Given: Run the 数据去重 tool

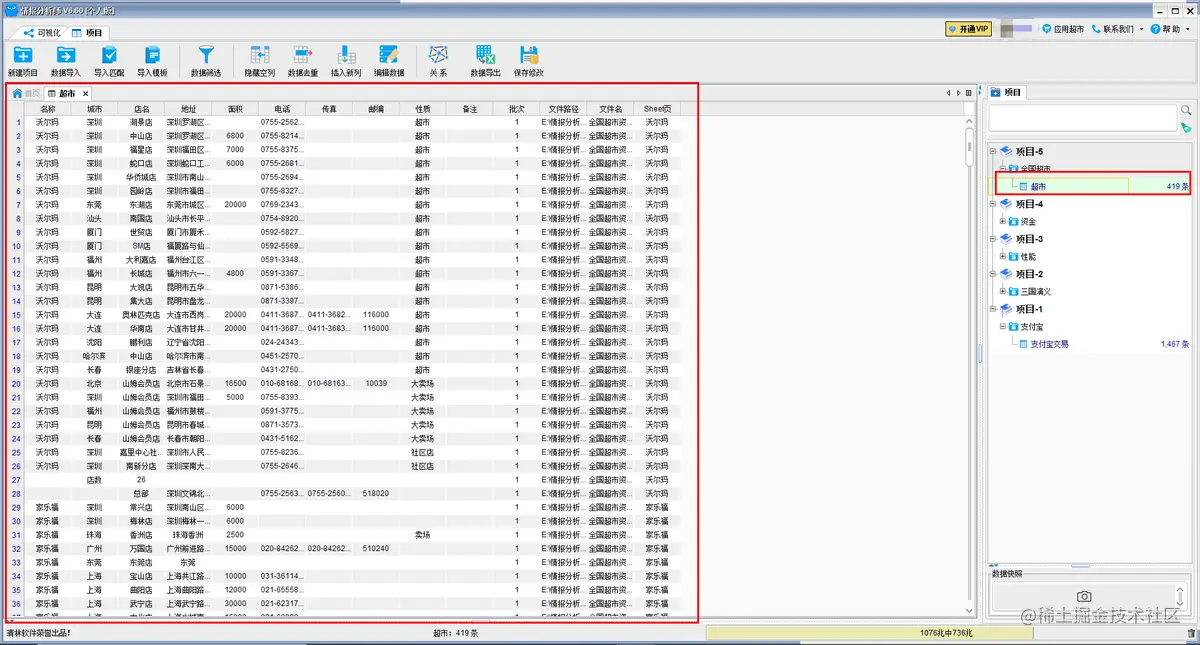Looking at the screenshot, I should coord(303,61).
